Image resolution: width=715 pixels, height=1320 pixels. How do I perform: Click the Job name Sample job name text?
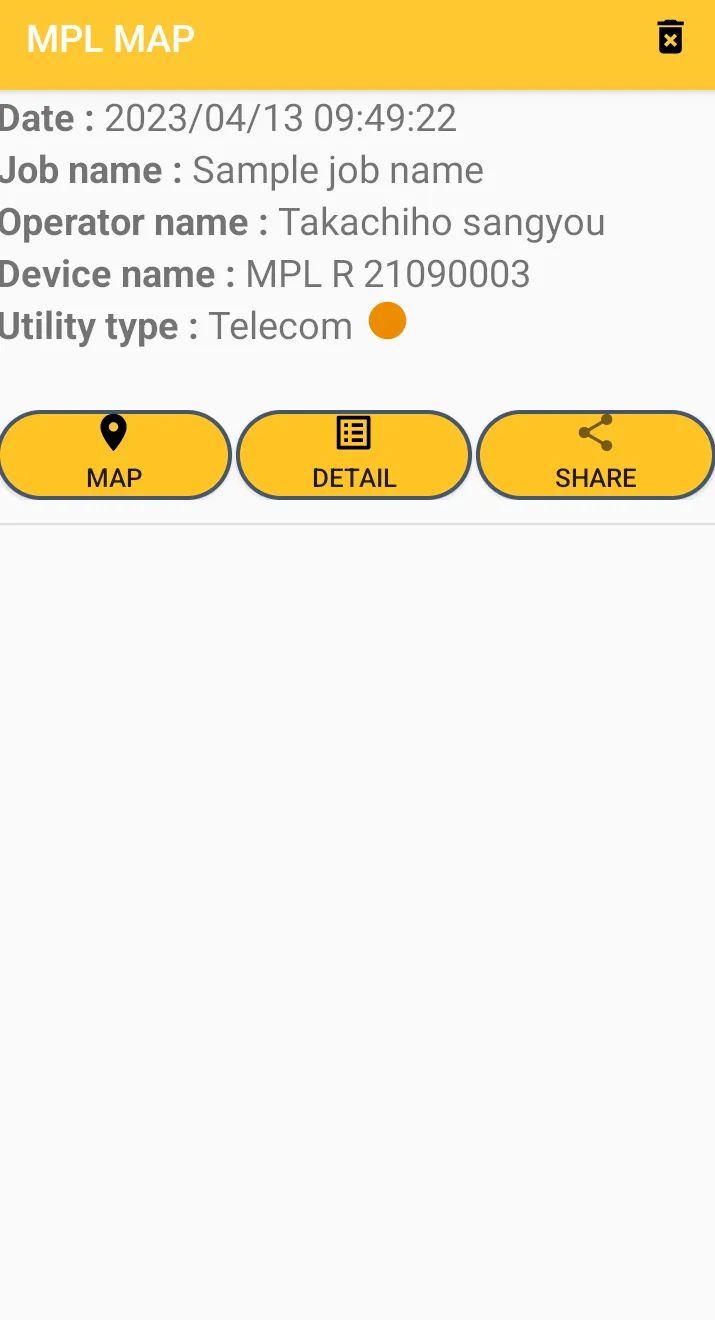tap(241, 170)
